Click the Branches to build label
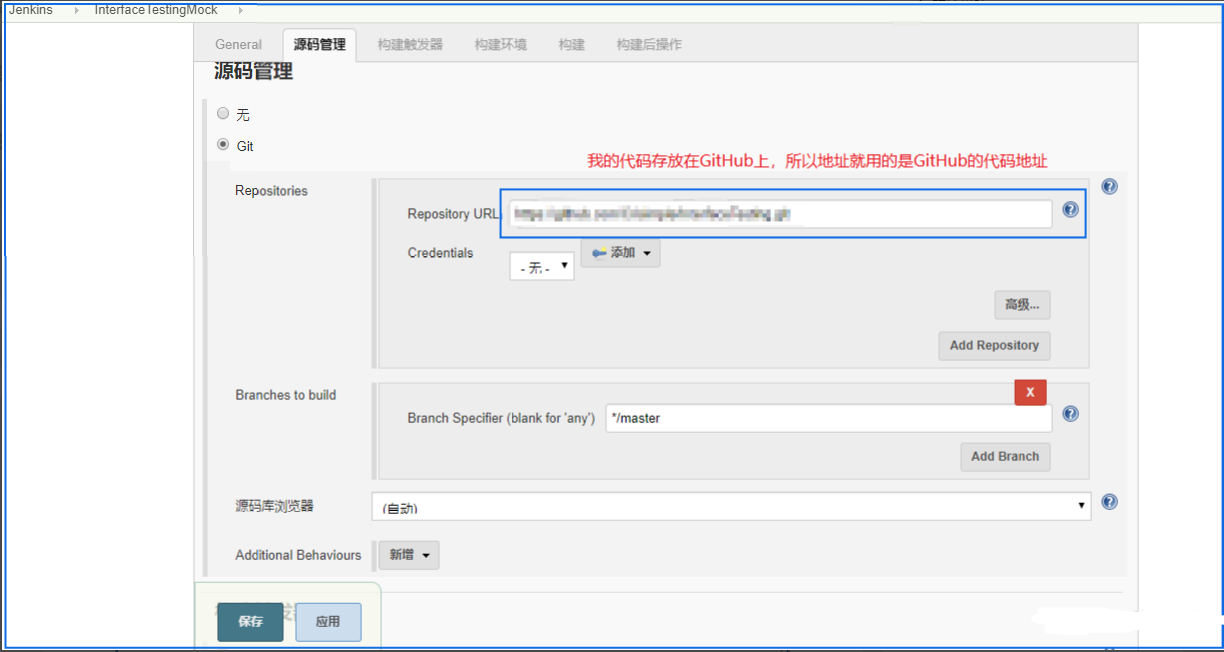The height and width of the screenshot is (652, 1224). point(285,395)
